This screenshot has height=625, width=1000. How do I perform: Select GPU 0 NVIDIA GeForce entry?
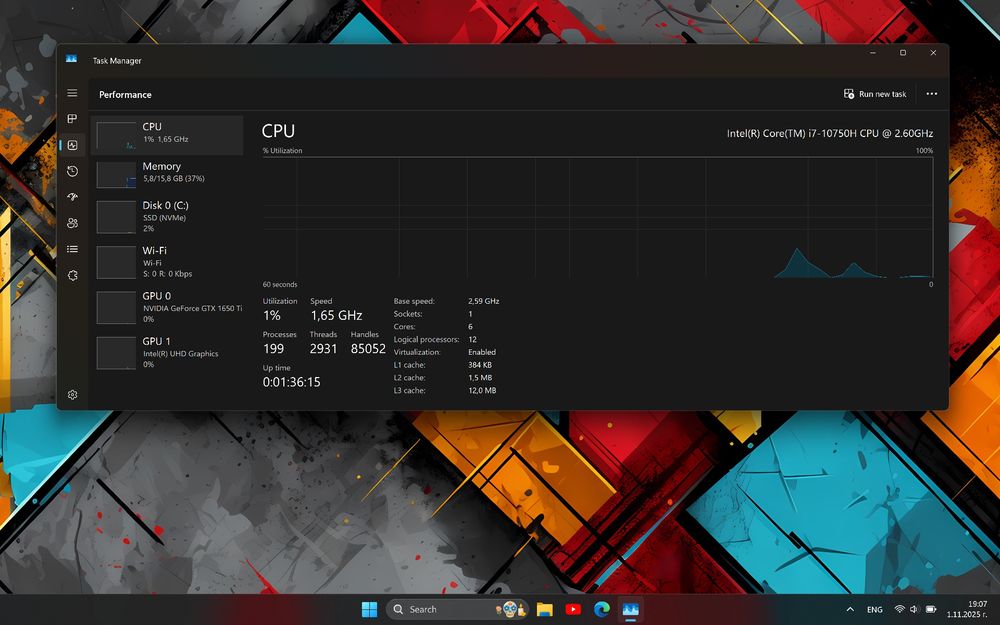(x=167, y=307)
